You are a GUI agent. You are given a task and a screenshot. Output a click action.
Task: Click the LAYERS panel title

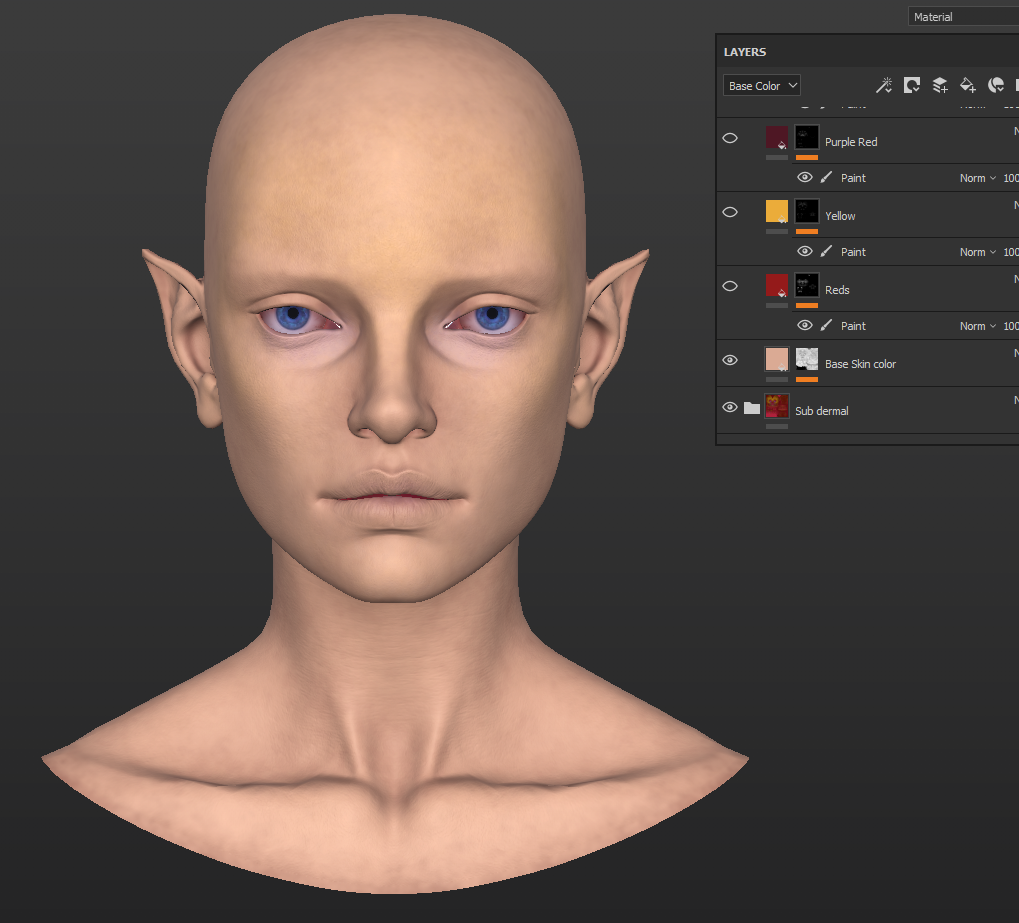tap(745, 52)
